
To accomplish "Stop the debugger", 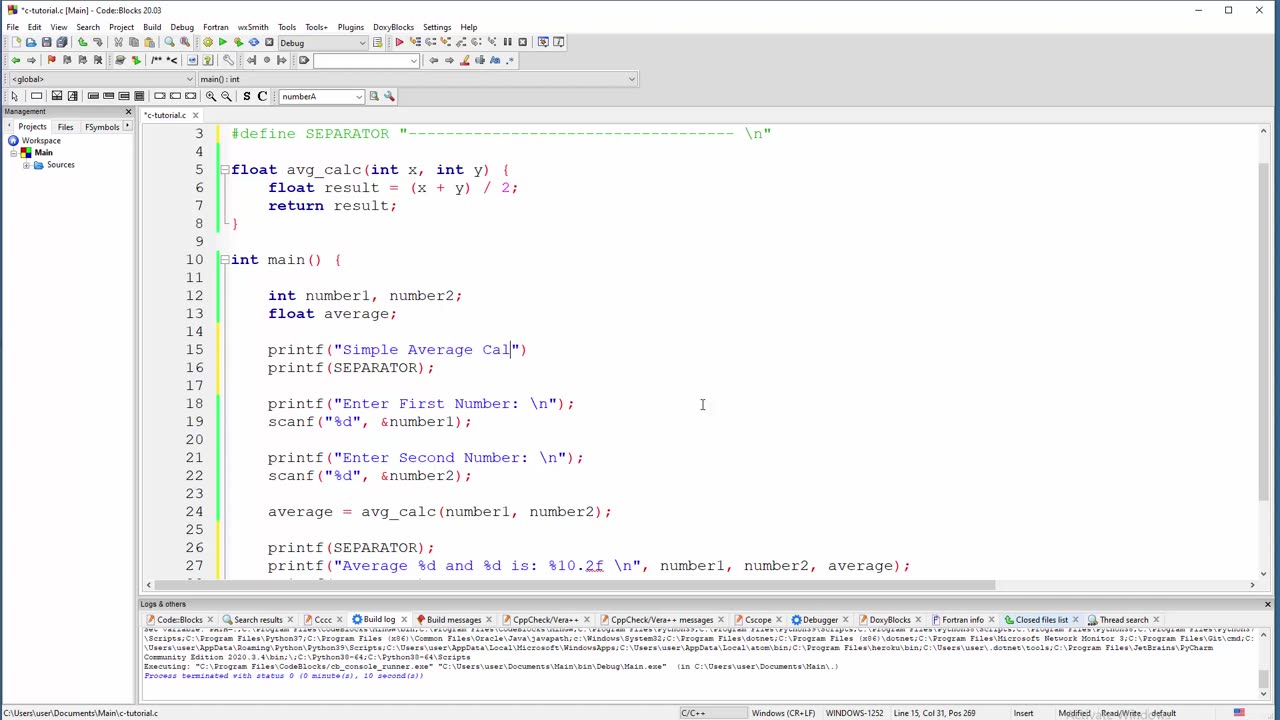I will click(x=522, y=42).
